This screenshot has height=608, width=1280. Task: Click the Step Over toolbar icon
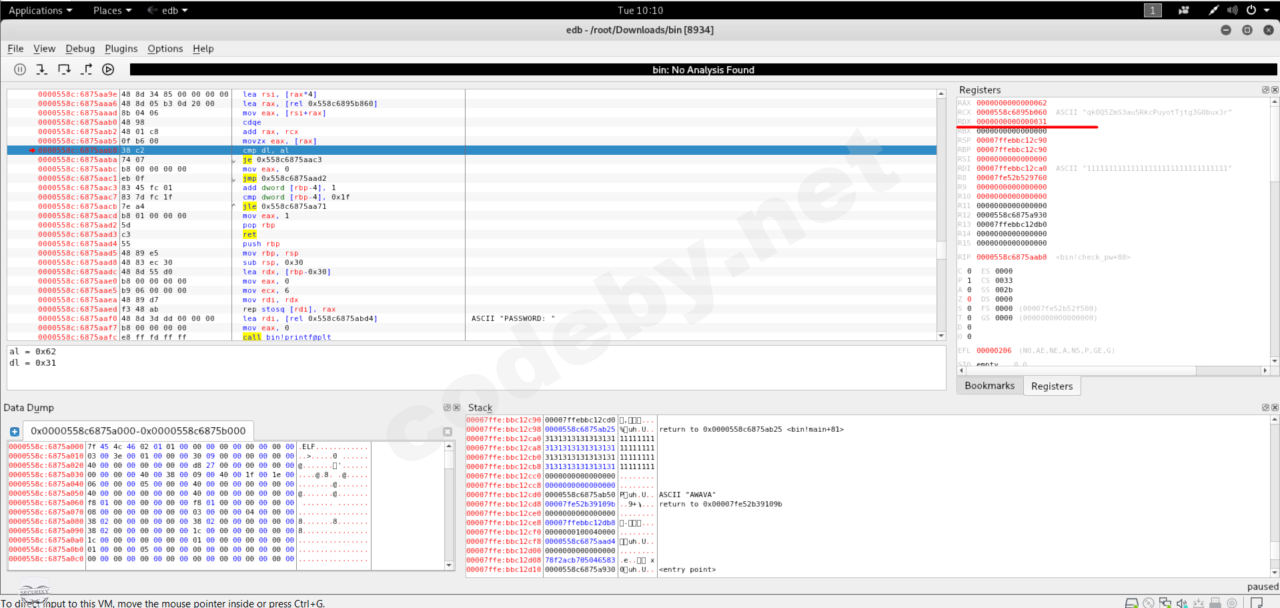point(64,69)
